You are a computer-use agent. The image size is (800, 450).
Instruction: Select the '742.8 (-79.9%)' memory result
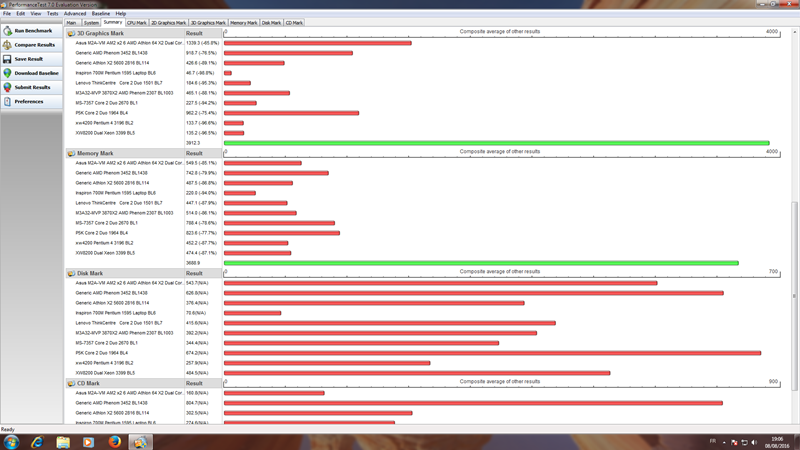(x=202, y=173)
